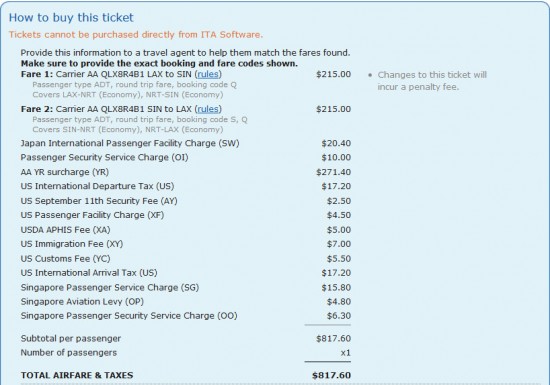Click the AA YR surcharge row
550x385 pixels.
coord(186,172)
